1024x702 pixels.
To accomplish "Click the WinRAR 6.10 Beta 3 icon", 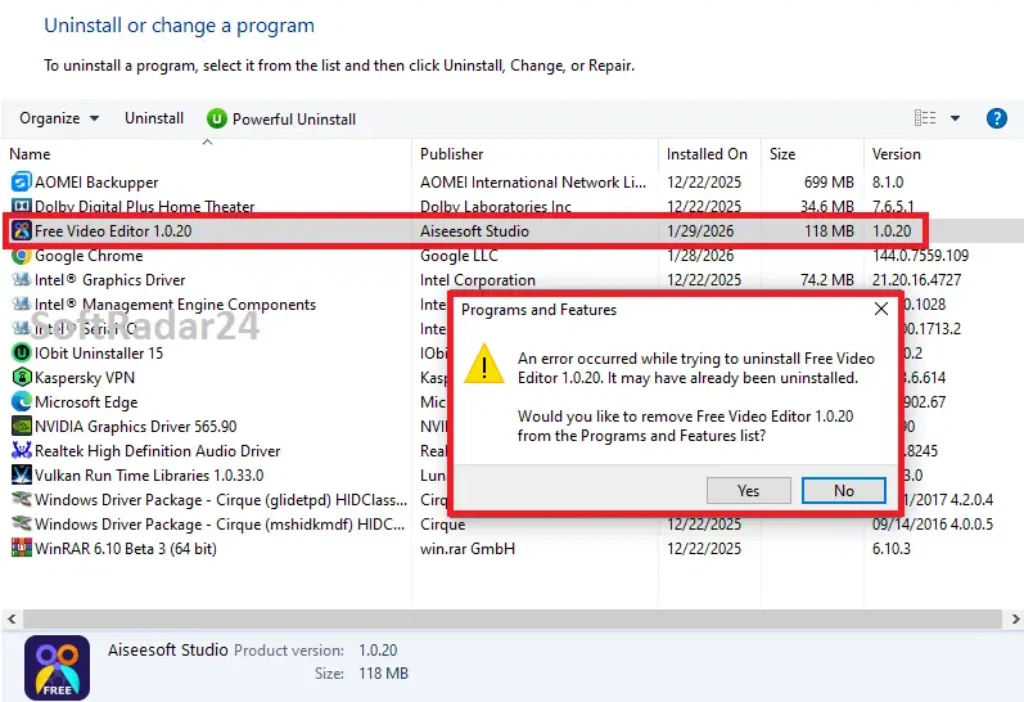I will point(22,548).
